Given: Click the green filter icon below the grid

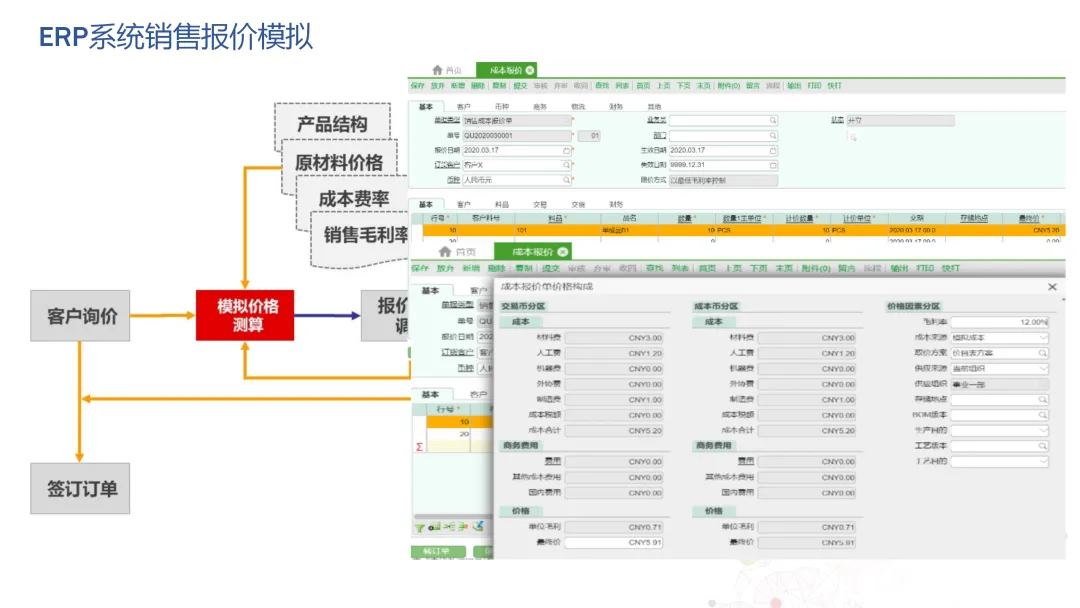Looking at the screenshot, I should [x=419, y=527].
